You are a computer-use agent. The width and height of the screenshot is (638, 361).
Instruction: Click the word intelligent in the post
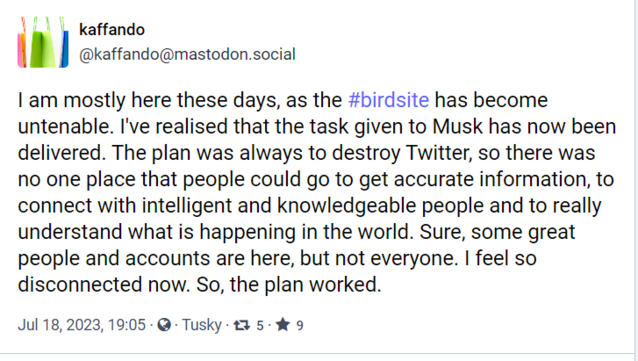point(187,206)
